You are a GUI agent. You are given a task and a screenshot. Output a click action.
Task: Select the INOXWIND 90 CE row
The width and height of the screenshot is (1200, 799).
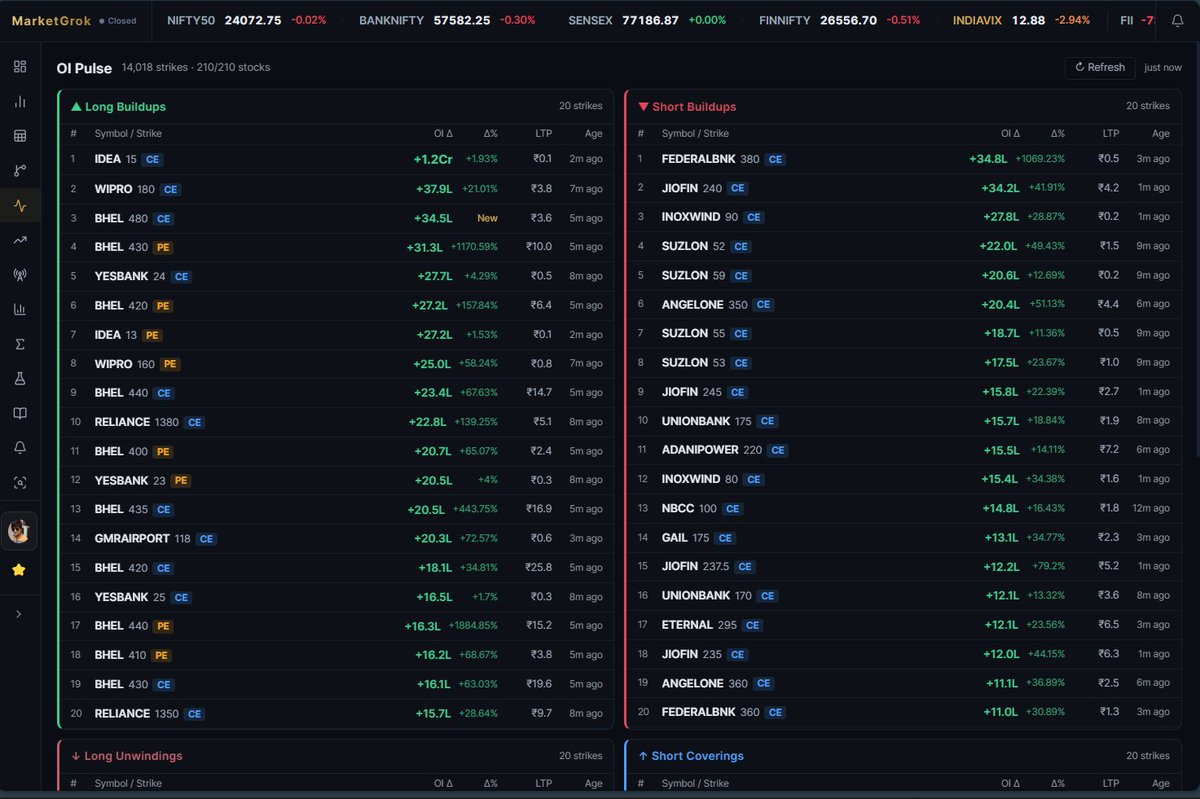(903, 217)
